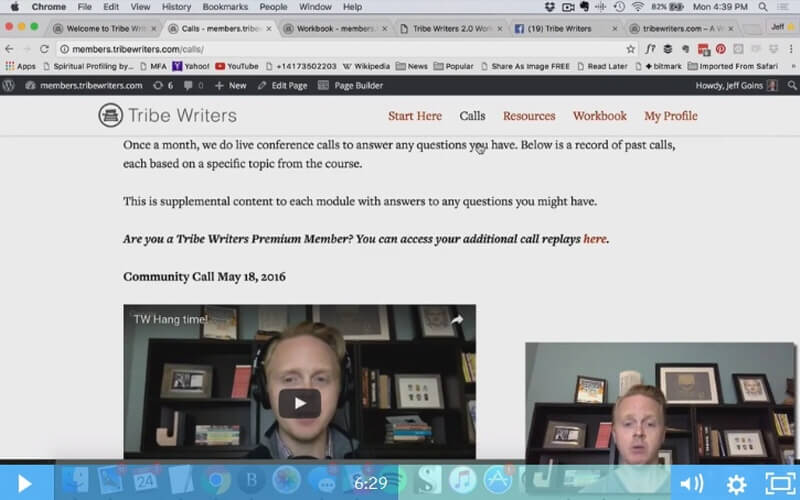Open the Bookmarks menu in the macOS menu bar

tap(225, 7)
